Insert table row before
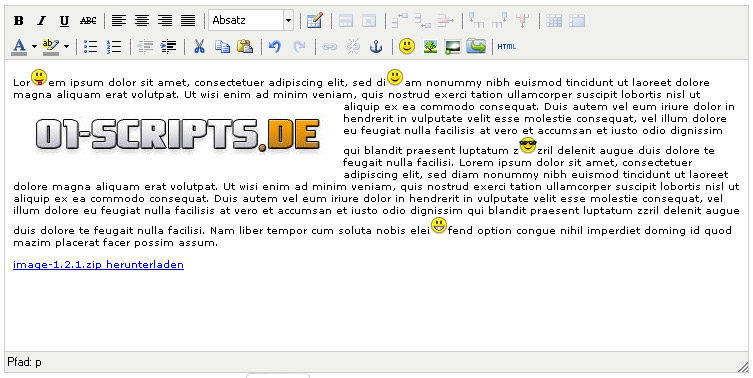Screen dimensions: 753x378 tap(400, 21)
